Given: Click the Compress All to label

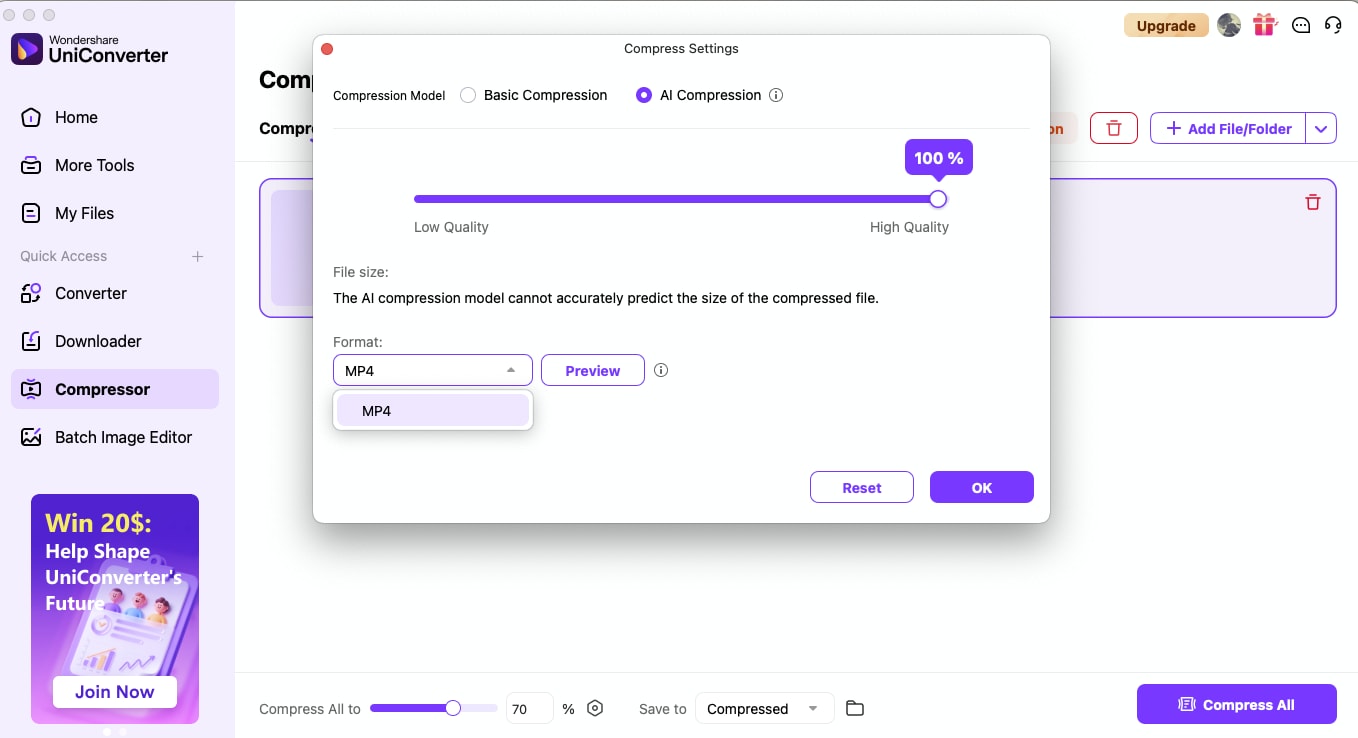Looking at the screenshot, I should pyautogui.click(x=310, y=709).
